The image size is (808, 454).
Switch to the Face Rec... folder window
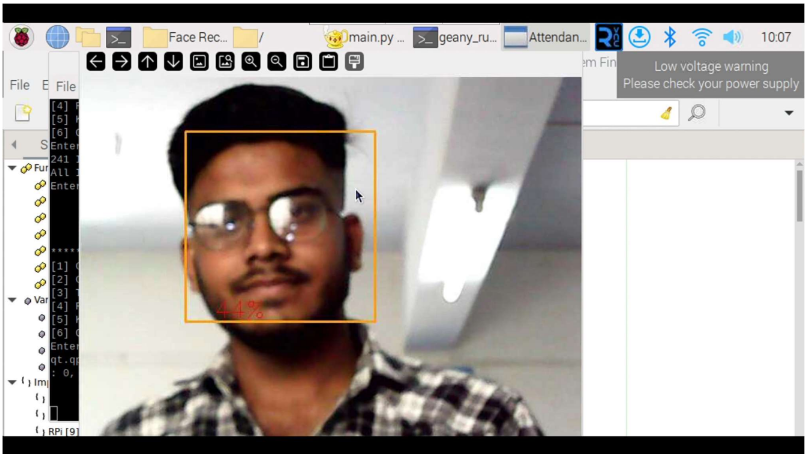click(x=185, y=37)
